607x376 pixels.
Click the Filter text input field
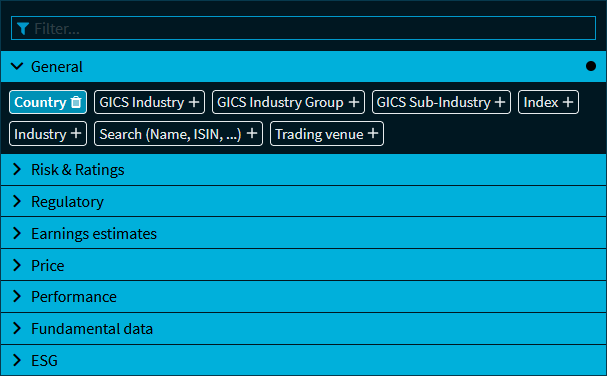pos(304,28)
